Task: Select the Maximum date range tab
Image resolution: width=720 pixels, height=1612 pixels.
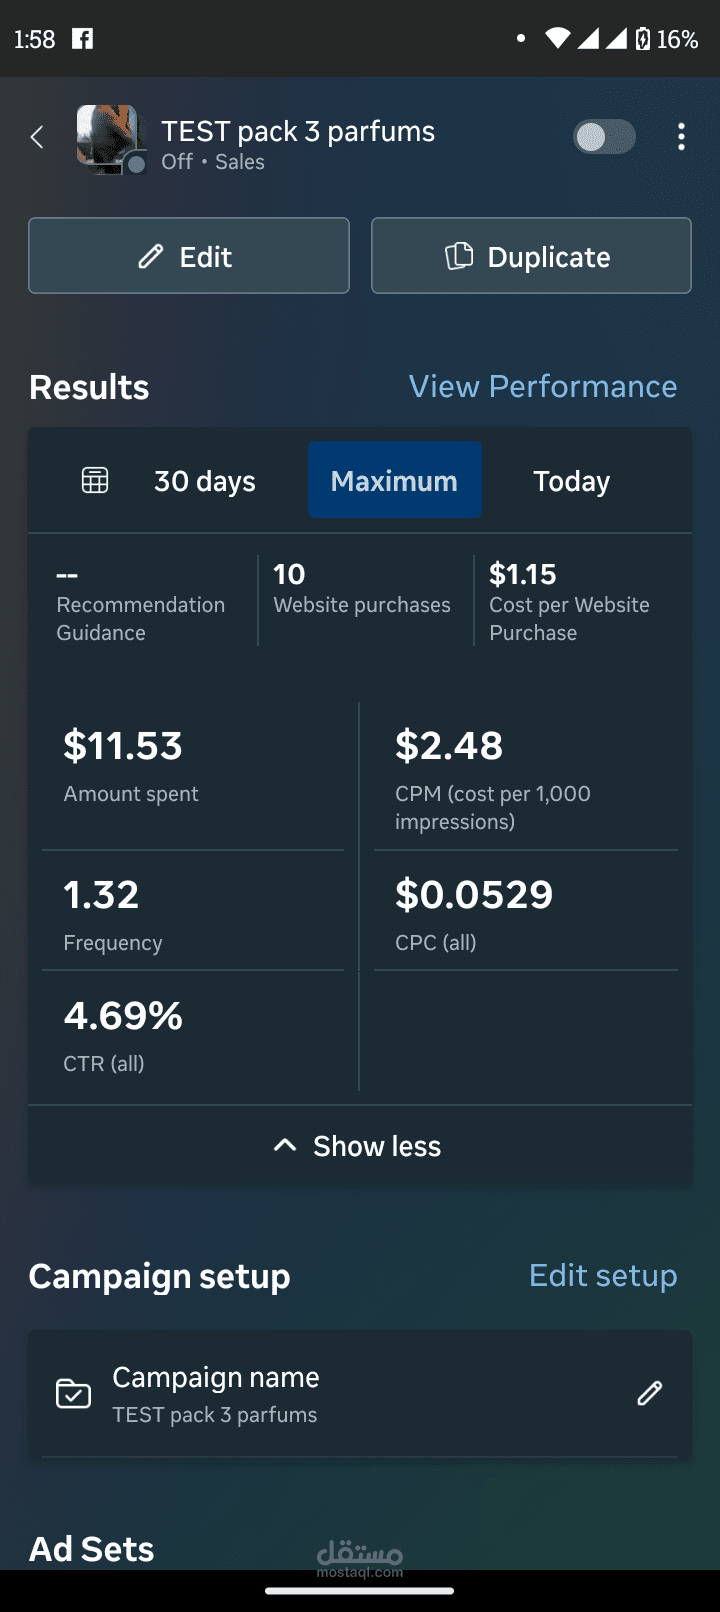Action: tap(394, 480)
